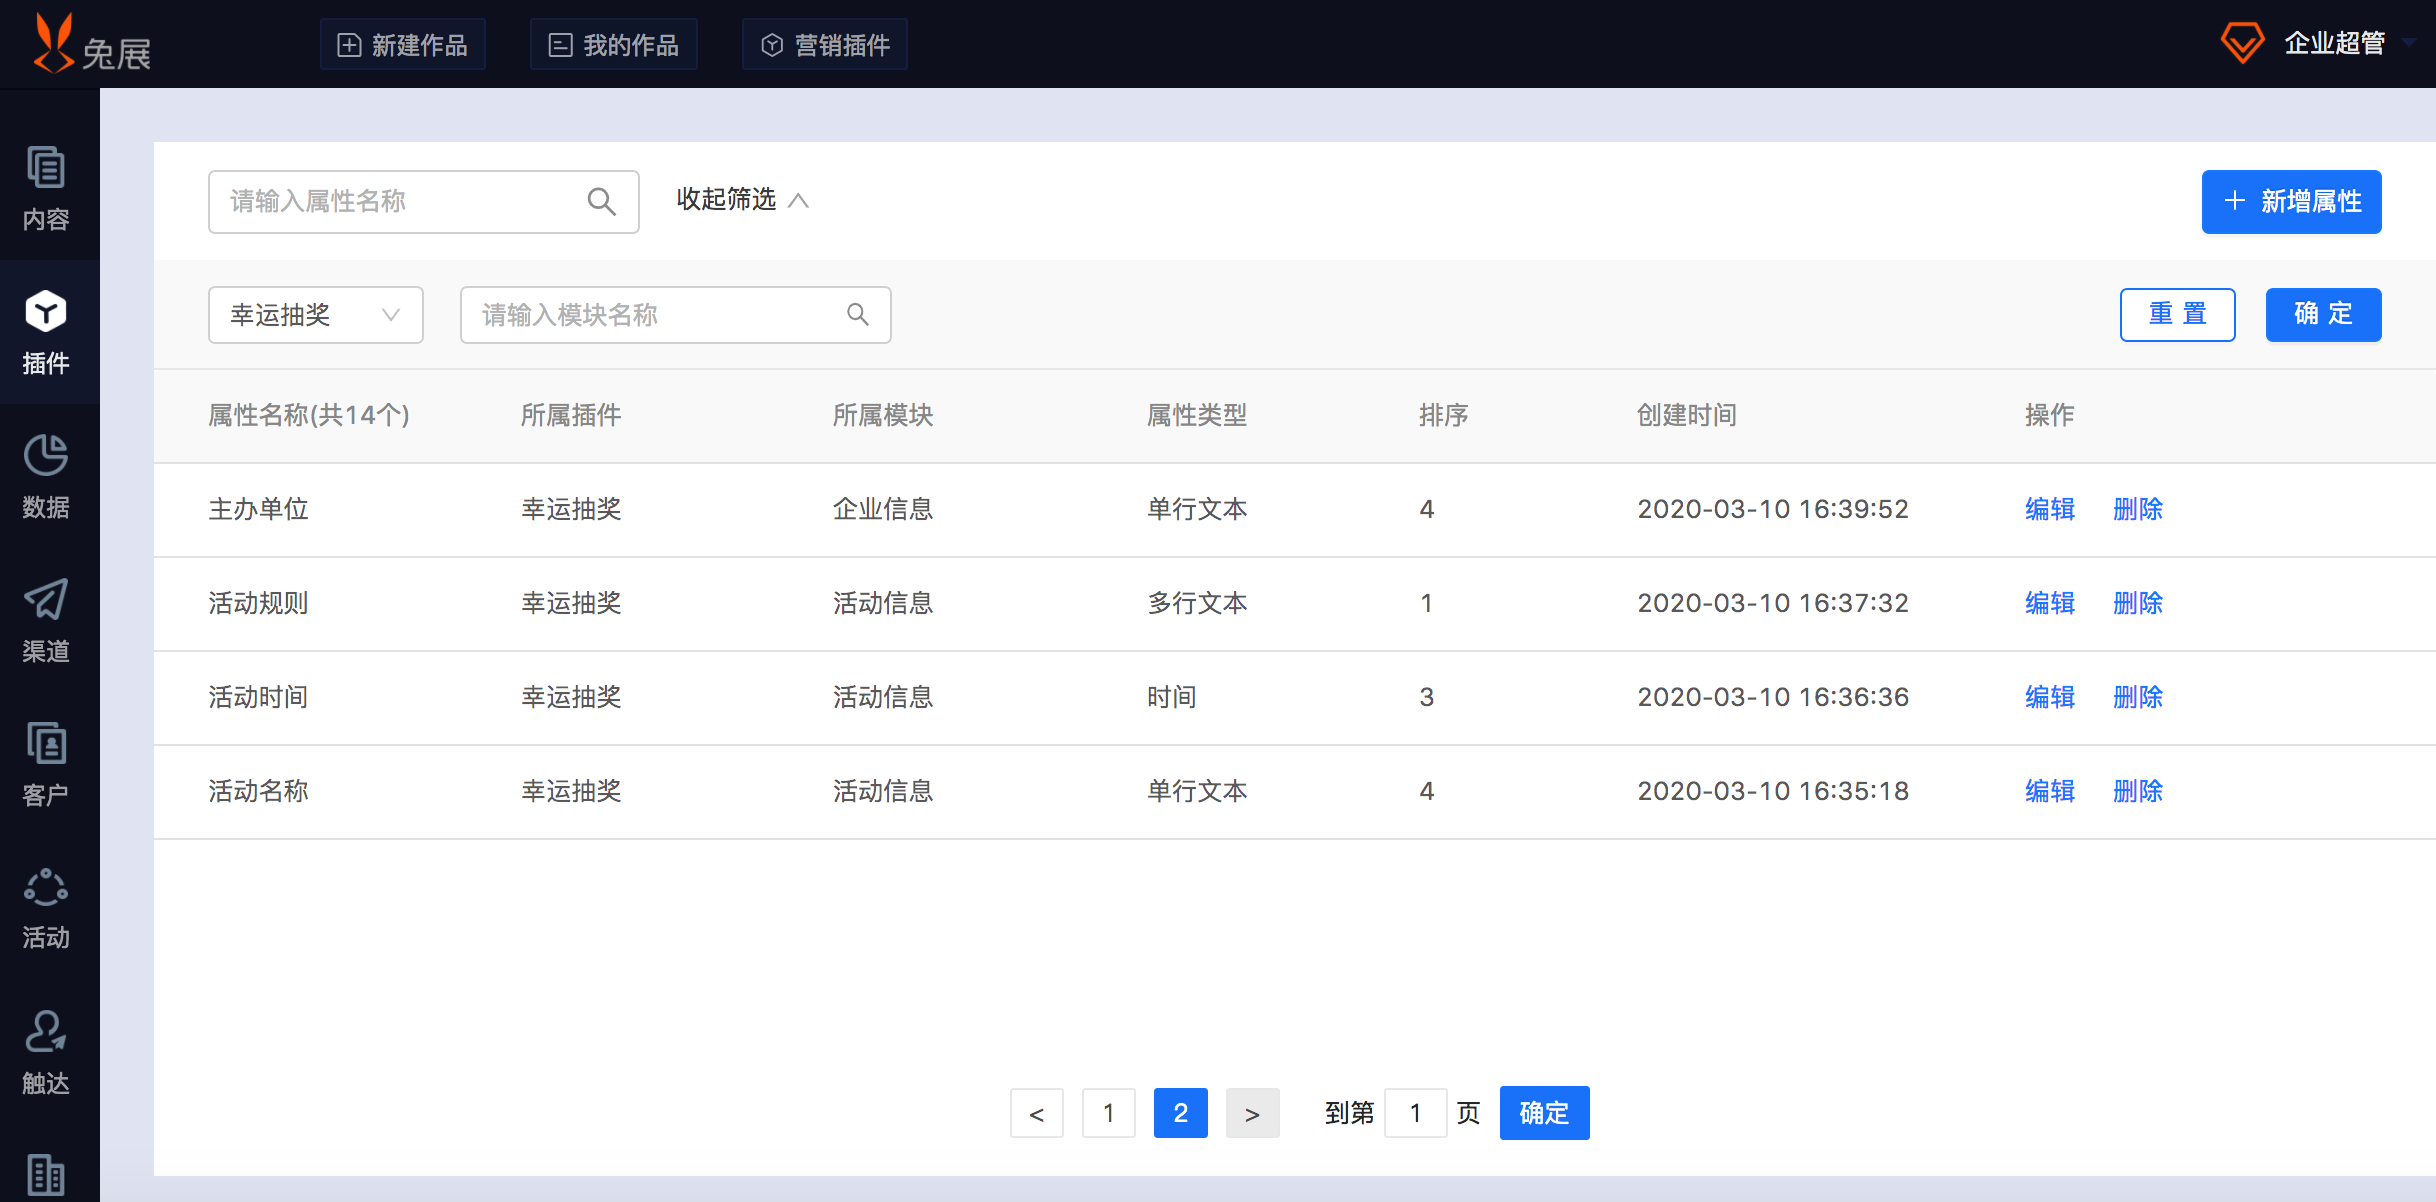Image resolution: width=2436 pixels, height=1202 pixels.
Task: Open the 我的作品 menu
Action: tap(614, 45)
